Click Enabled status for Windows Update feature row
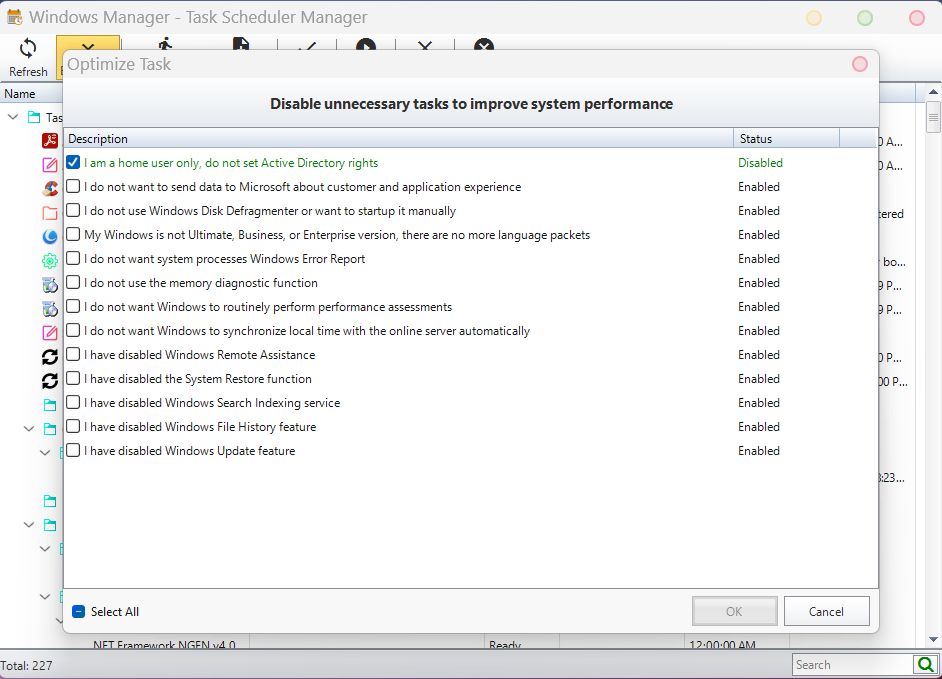 tap(759, 451)
